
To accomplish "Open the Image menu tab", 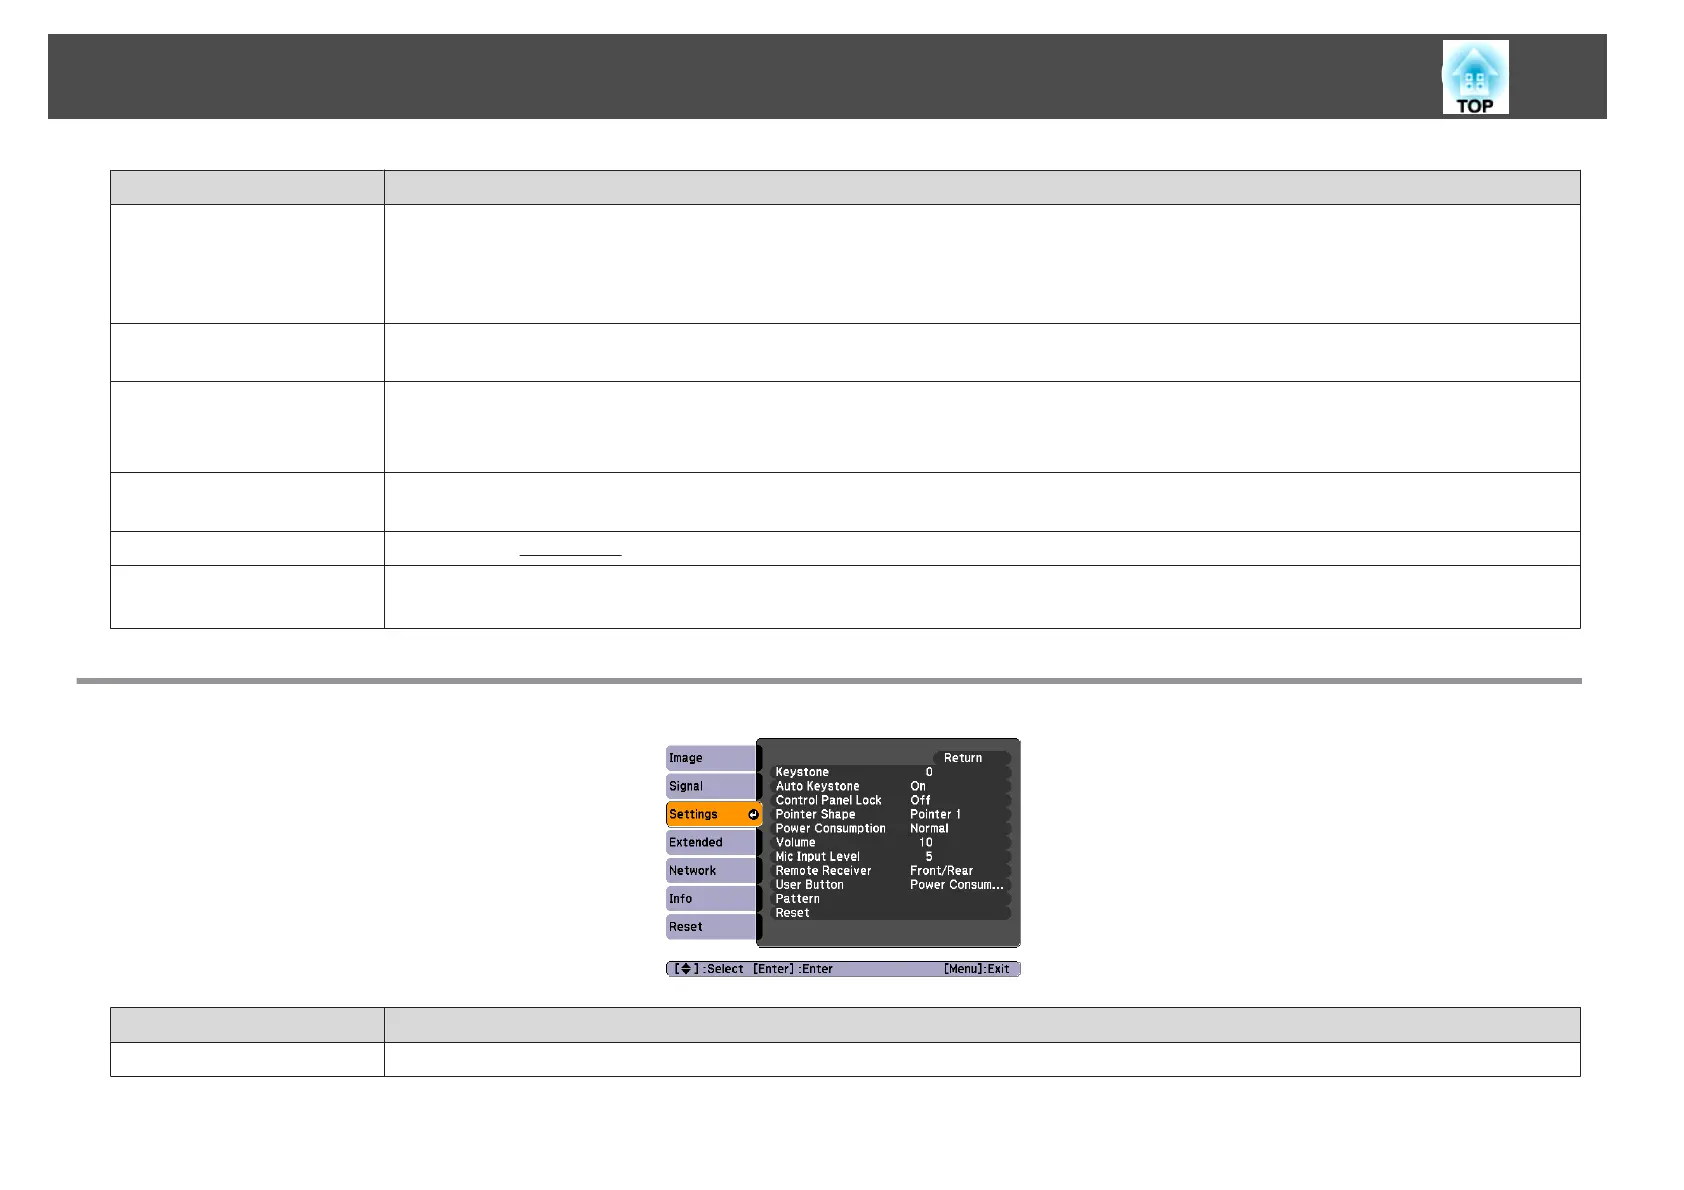I will (711, 758).
